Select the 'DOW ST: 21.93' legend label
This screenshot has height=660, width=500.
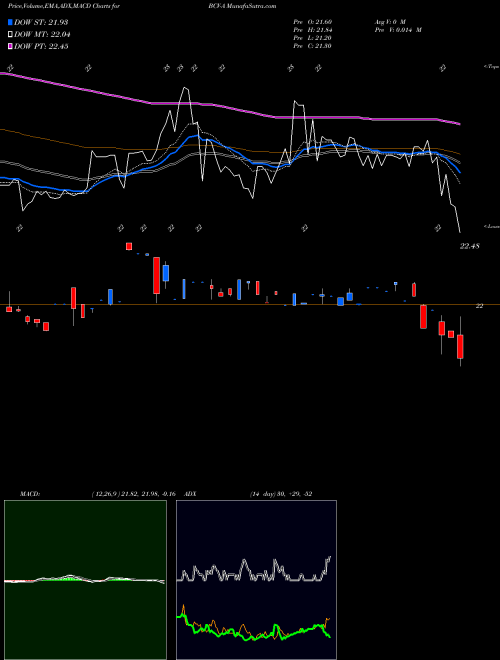click(x=41, y=22)
